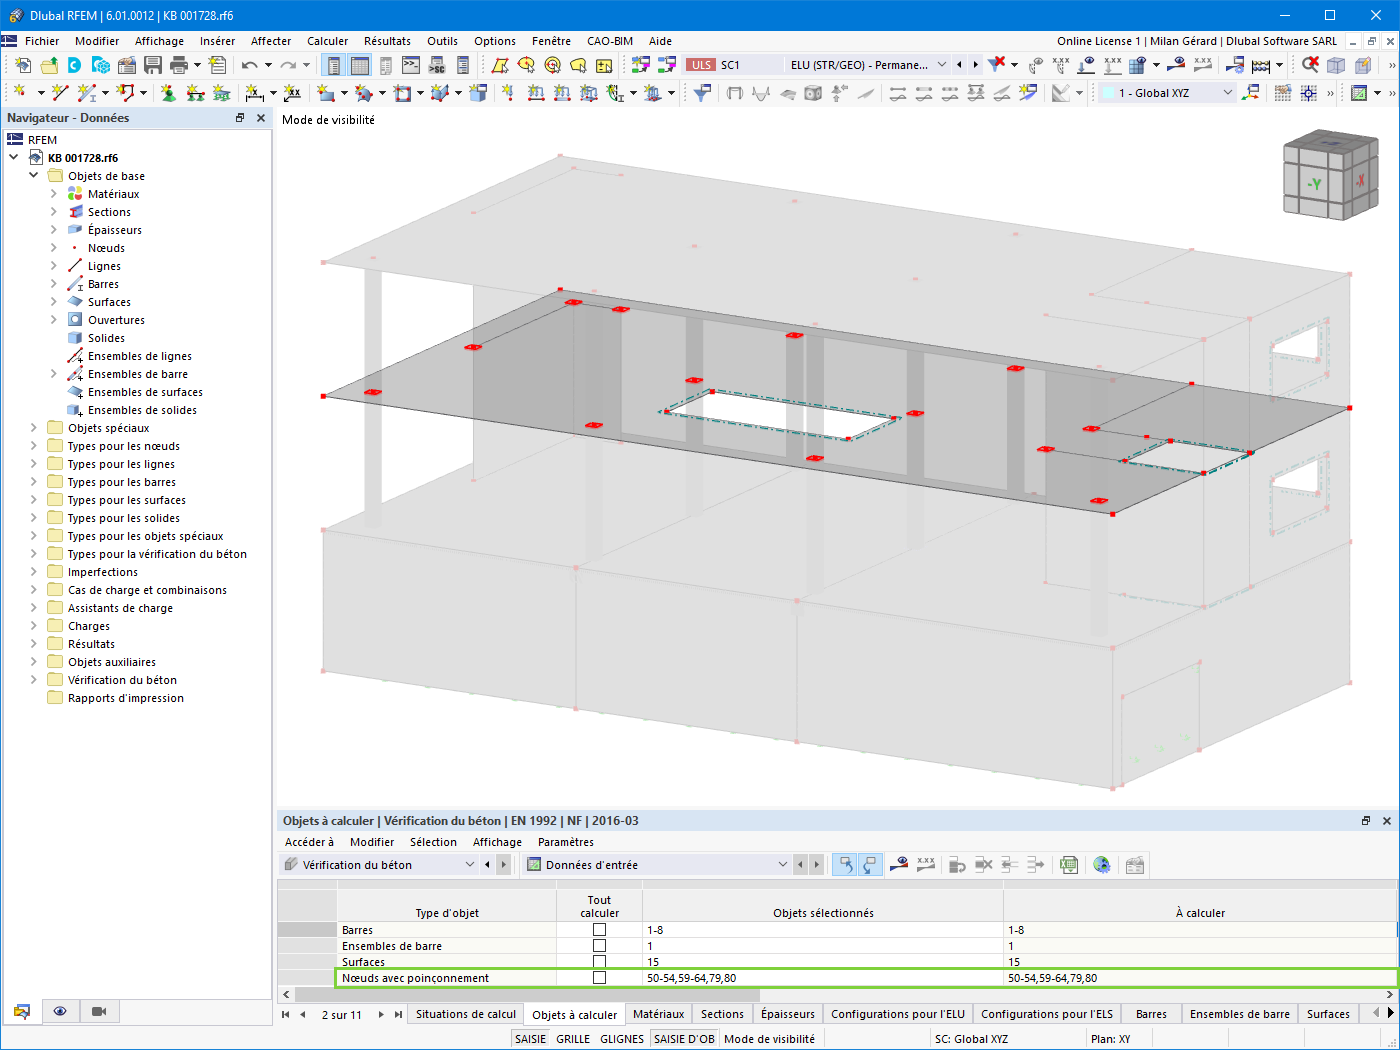The width and height of the screenshot is (1400, 1050).
Task: Click the new node tool icon
Action: tap(19, 93)
